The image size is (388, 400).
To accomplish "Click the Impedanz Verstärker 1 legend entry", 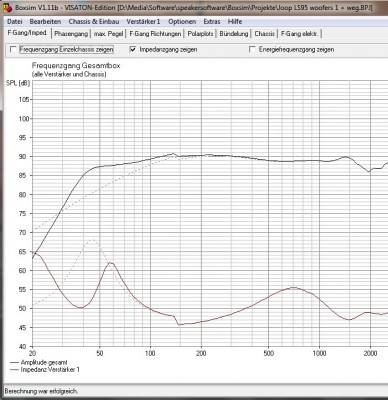I will pyautogui.click(x=45, y=370).
